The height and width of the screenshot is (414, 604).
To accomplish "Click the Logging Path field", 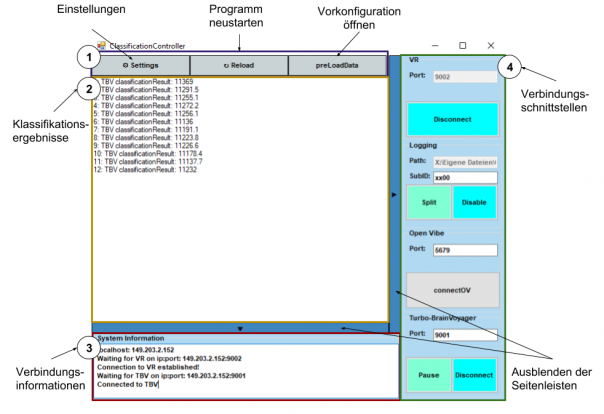I will [x=465, y=162].
